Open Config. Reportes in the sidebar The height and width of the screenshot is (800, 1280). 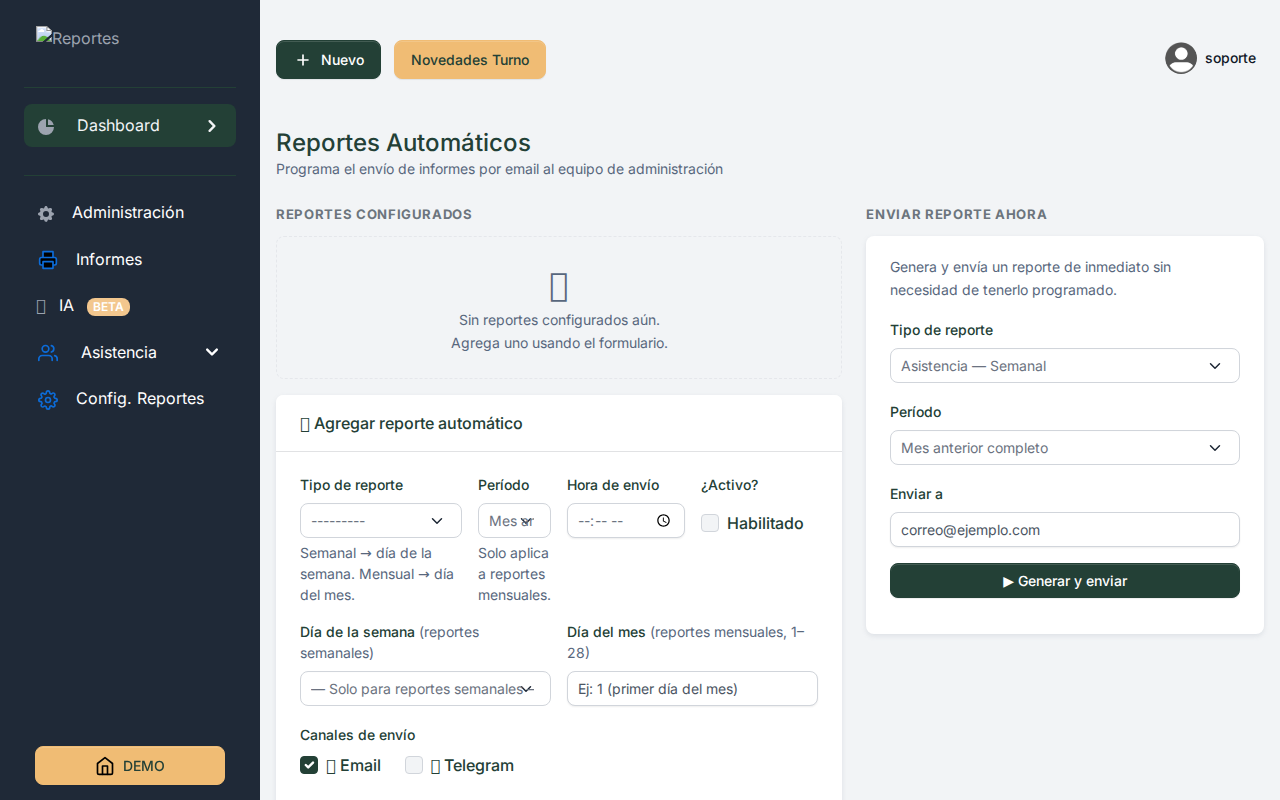tap(130, 399)
